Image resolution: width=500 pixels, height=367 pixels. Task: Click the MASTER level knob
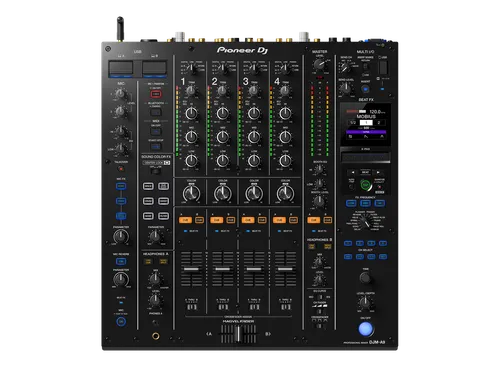(x=319, y=64)
